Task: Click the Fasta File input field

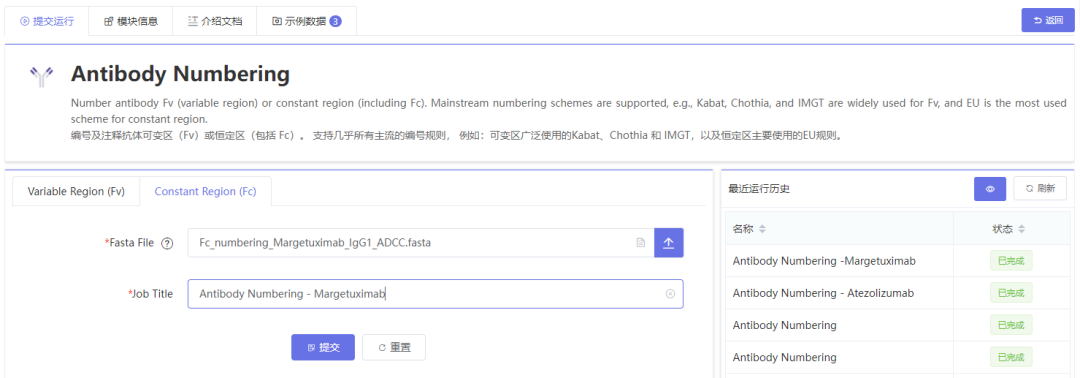Action: [x=420, y=243]
